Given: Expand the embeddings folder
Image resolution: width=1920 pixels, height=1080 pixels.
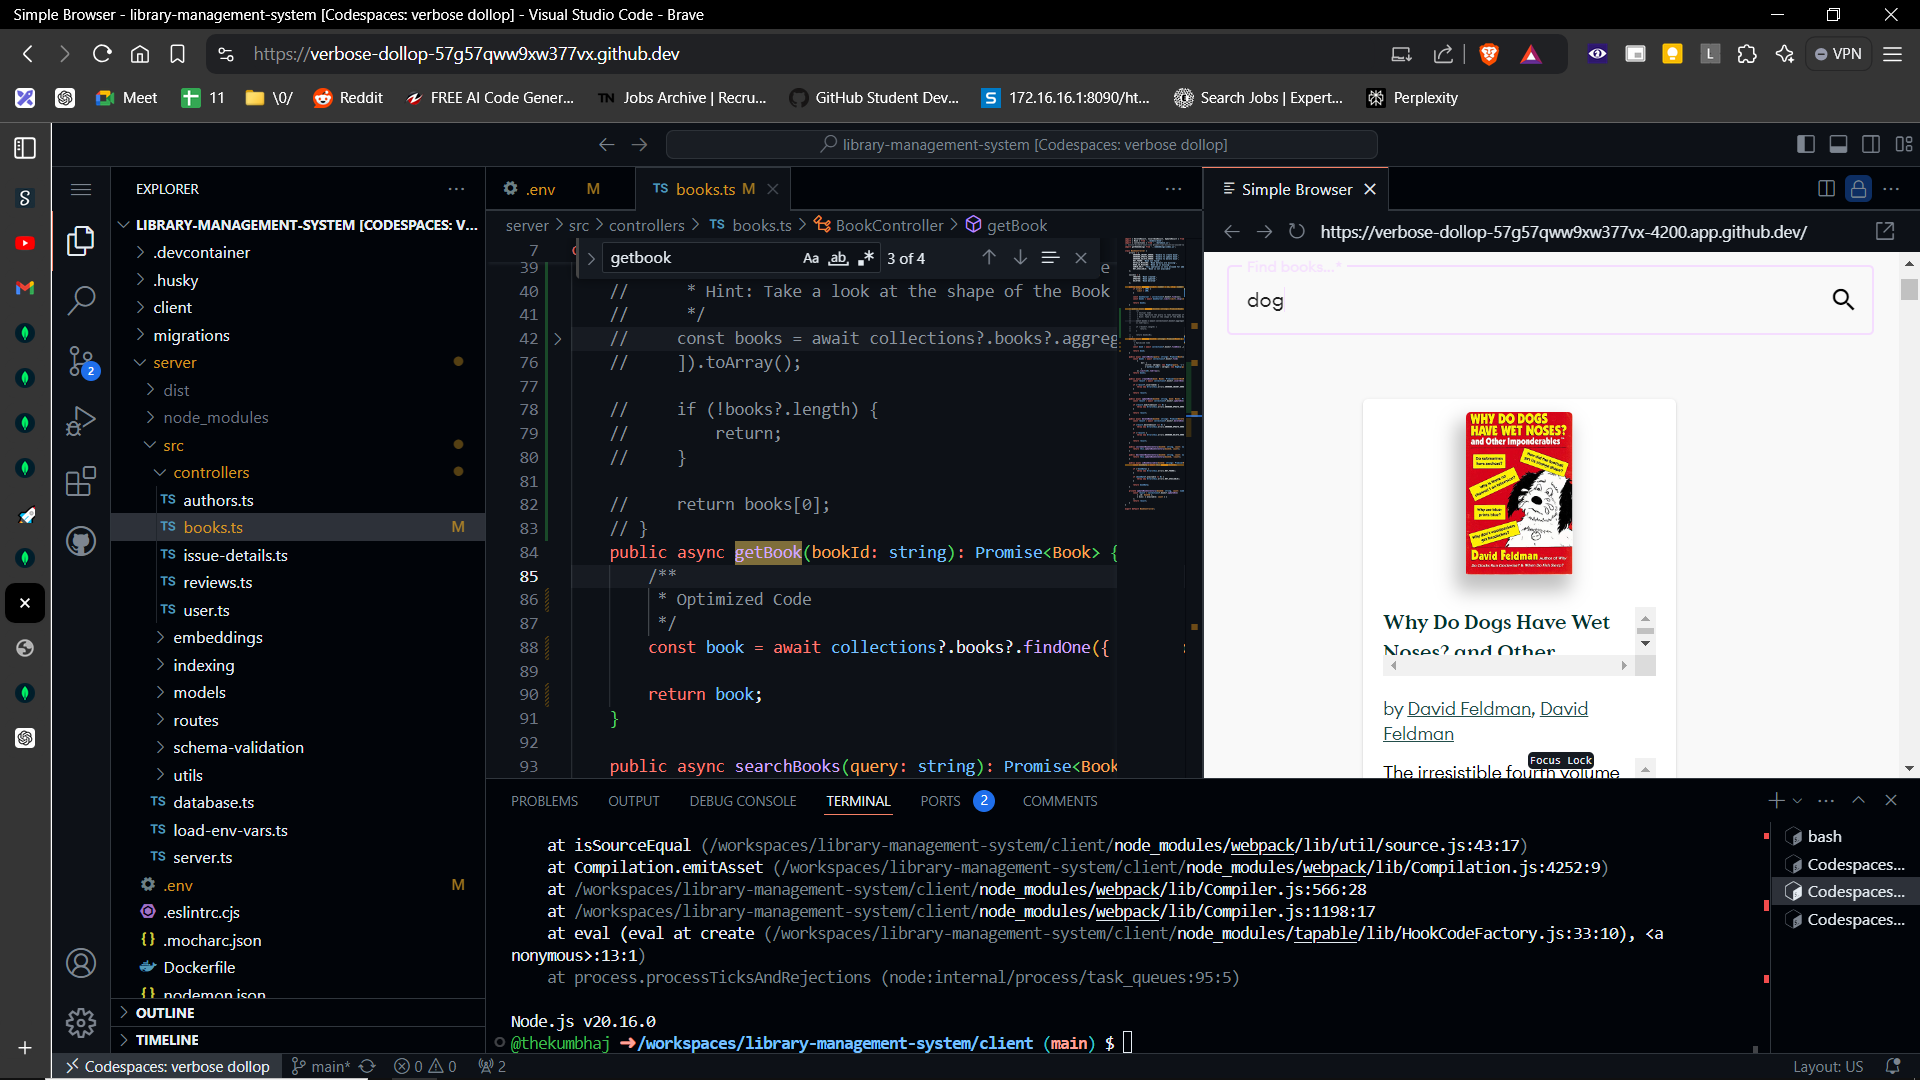Looking at the screenshot, I should pos(217,637).
